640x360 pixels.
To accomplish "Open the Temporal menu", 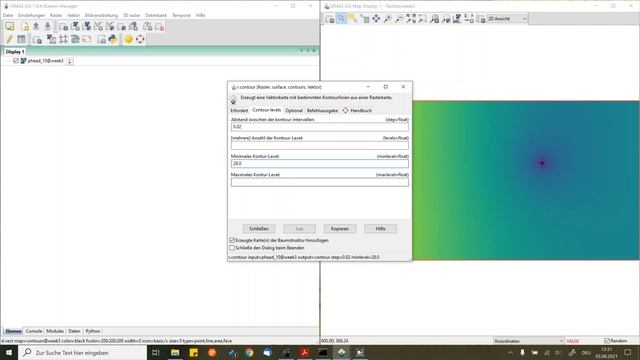I will point(181,16).
